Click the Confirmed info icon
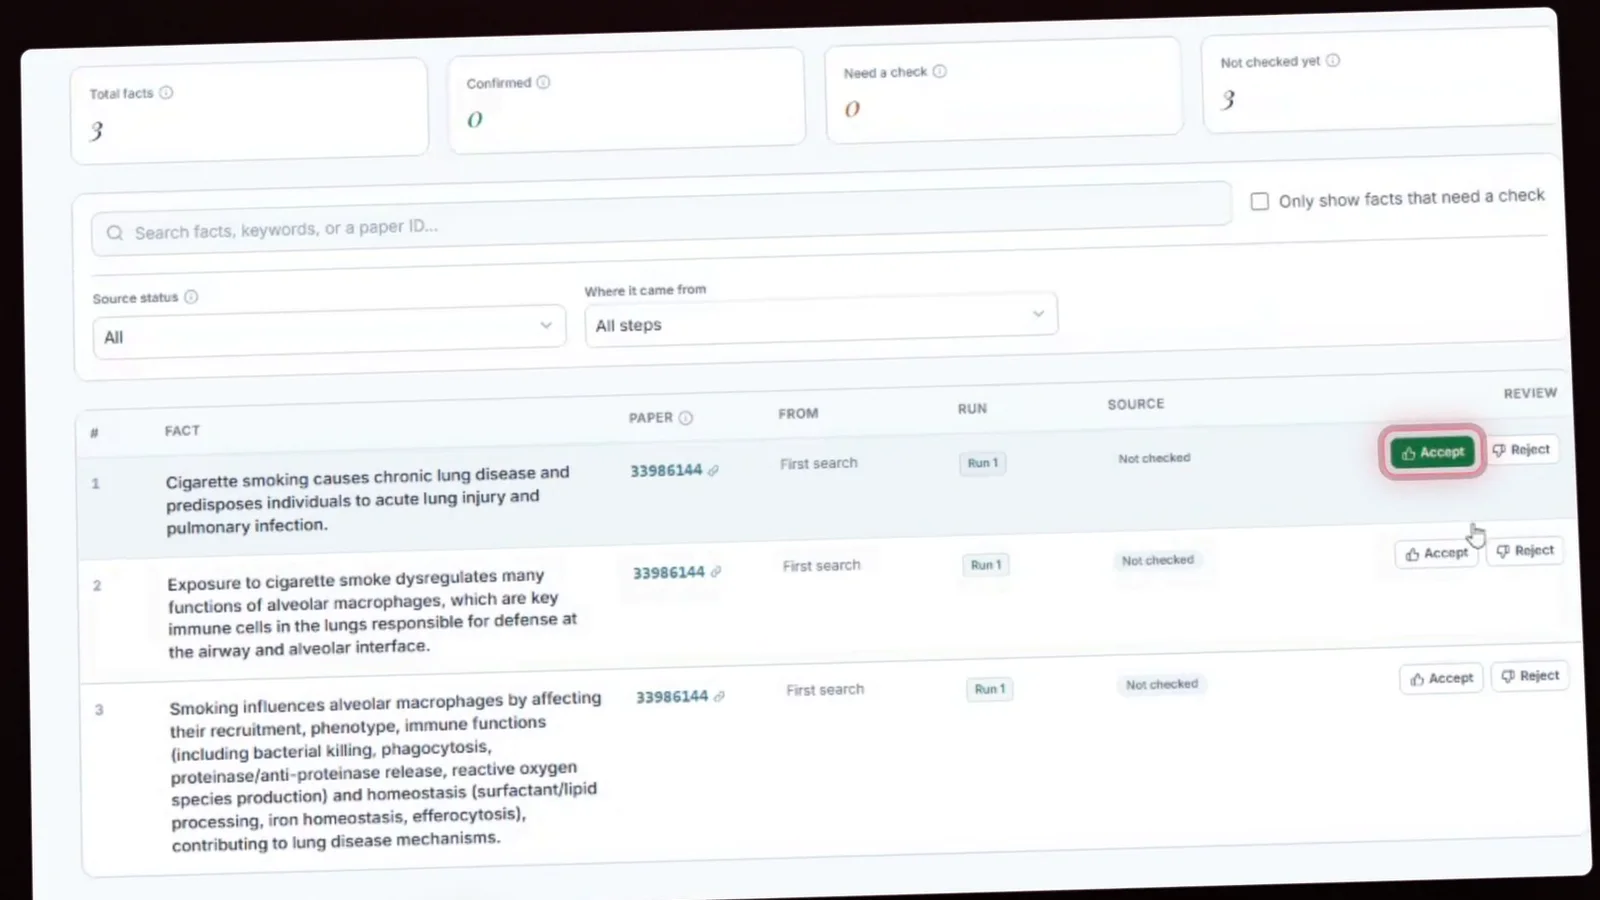Viewport: 1600px width, 900px height. coord(543,82)
